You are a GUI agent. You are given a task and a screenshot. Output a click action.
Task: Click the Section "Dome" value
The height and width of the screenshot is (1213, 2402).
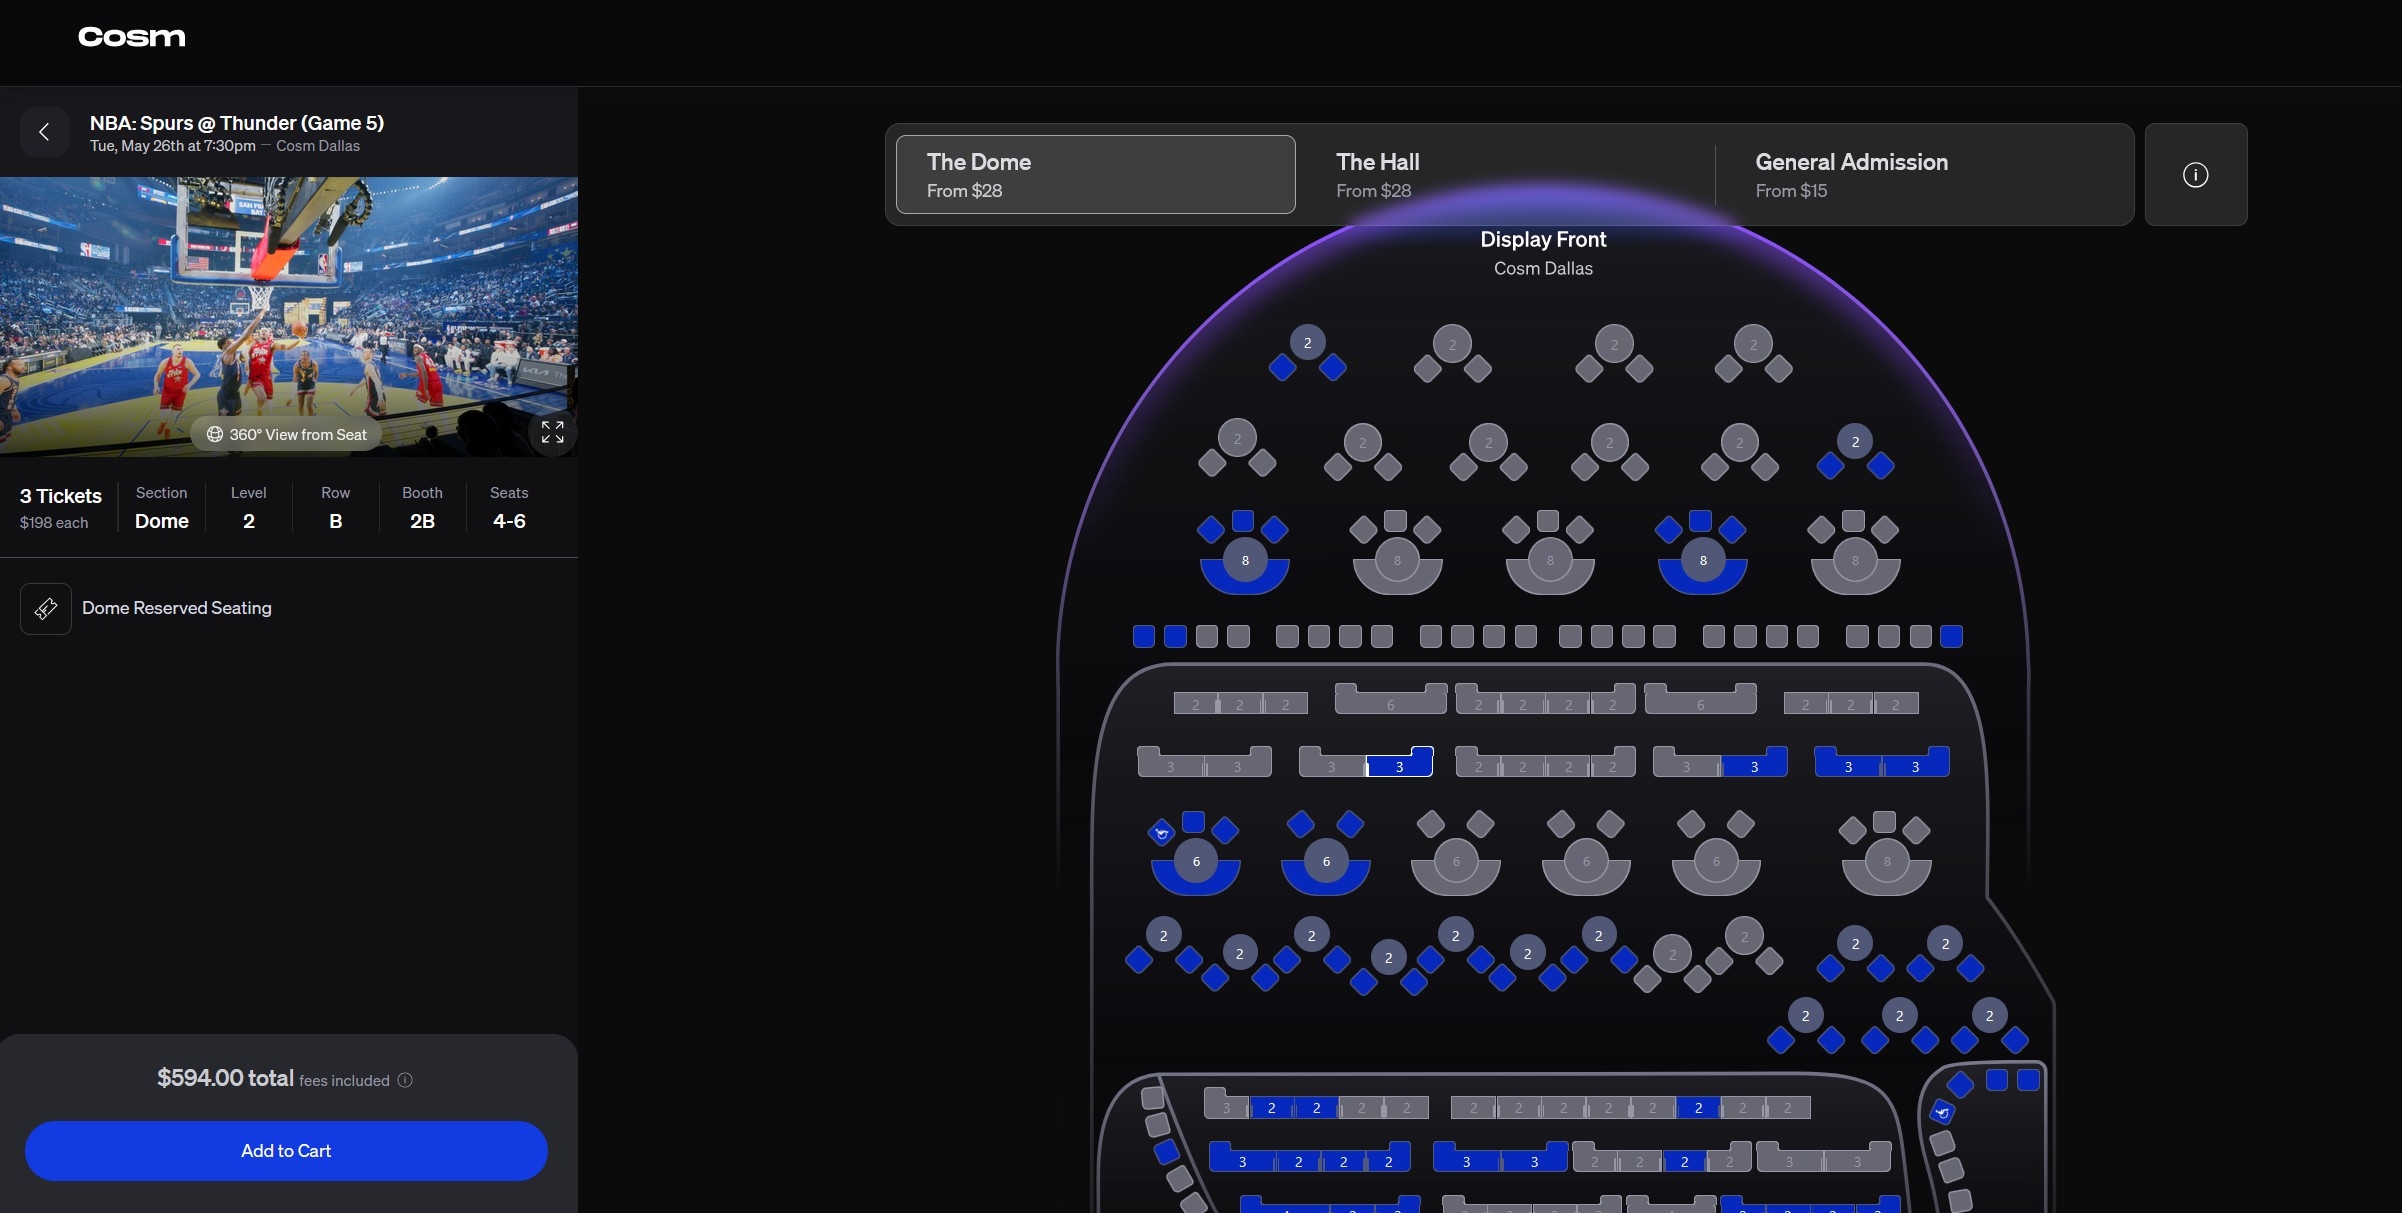pyautogui.click(x=162, y=521)
